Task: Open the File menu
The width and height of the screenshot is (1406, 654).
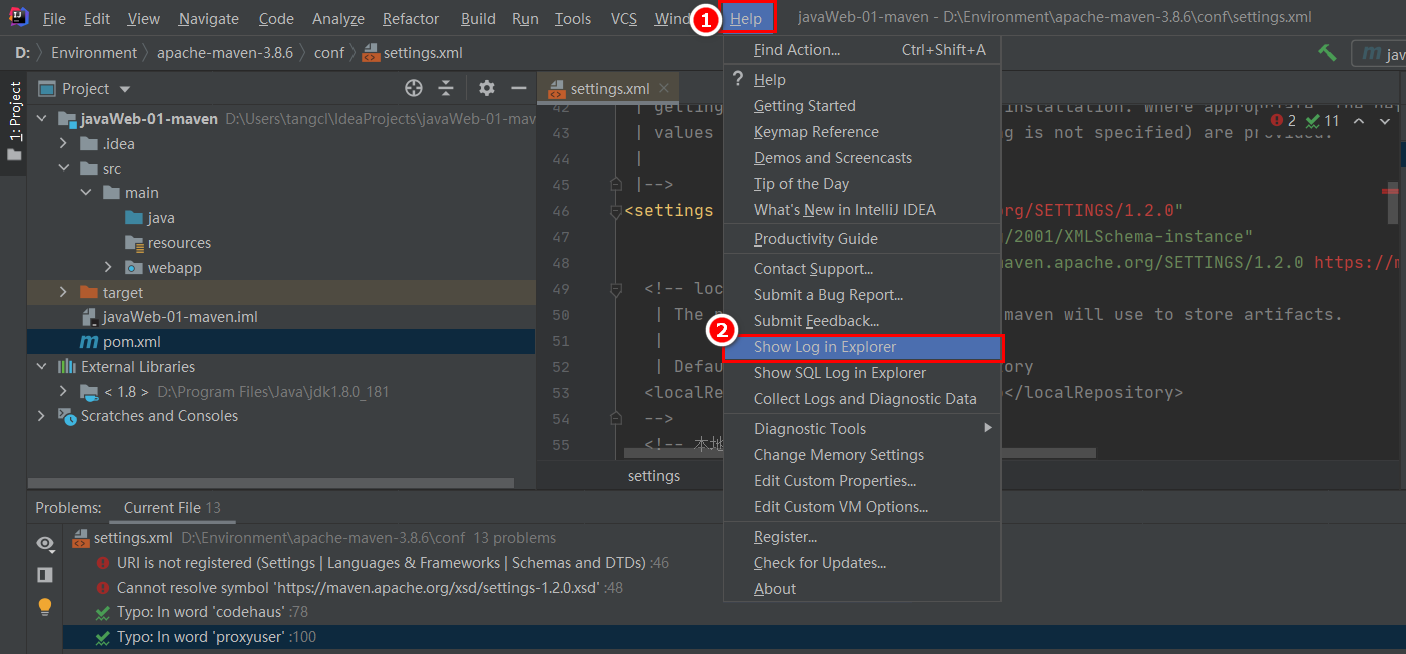Action: pyautogui.click(x=54, y=18)
